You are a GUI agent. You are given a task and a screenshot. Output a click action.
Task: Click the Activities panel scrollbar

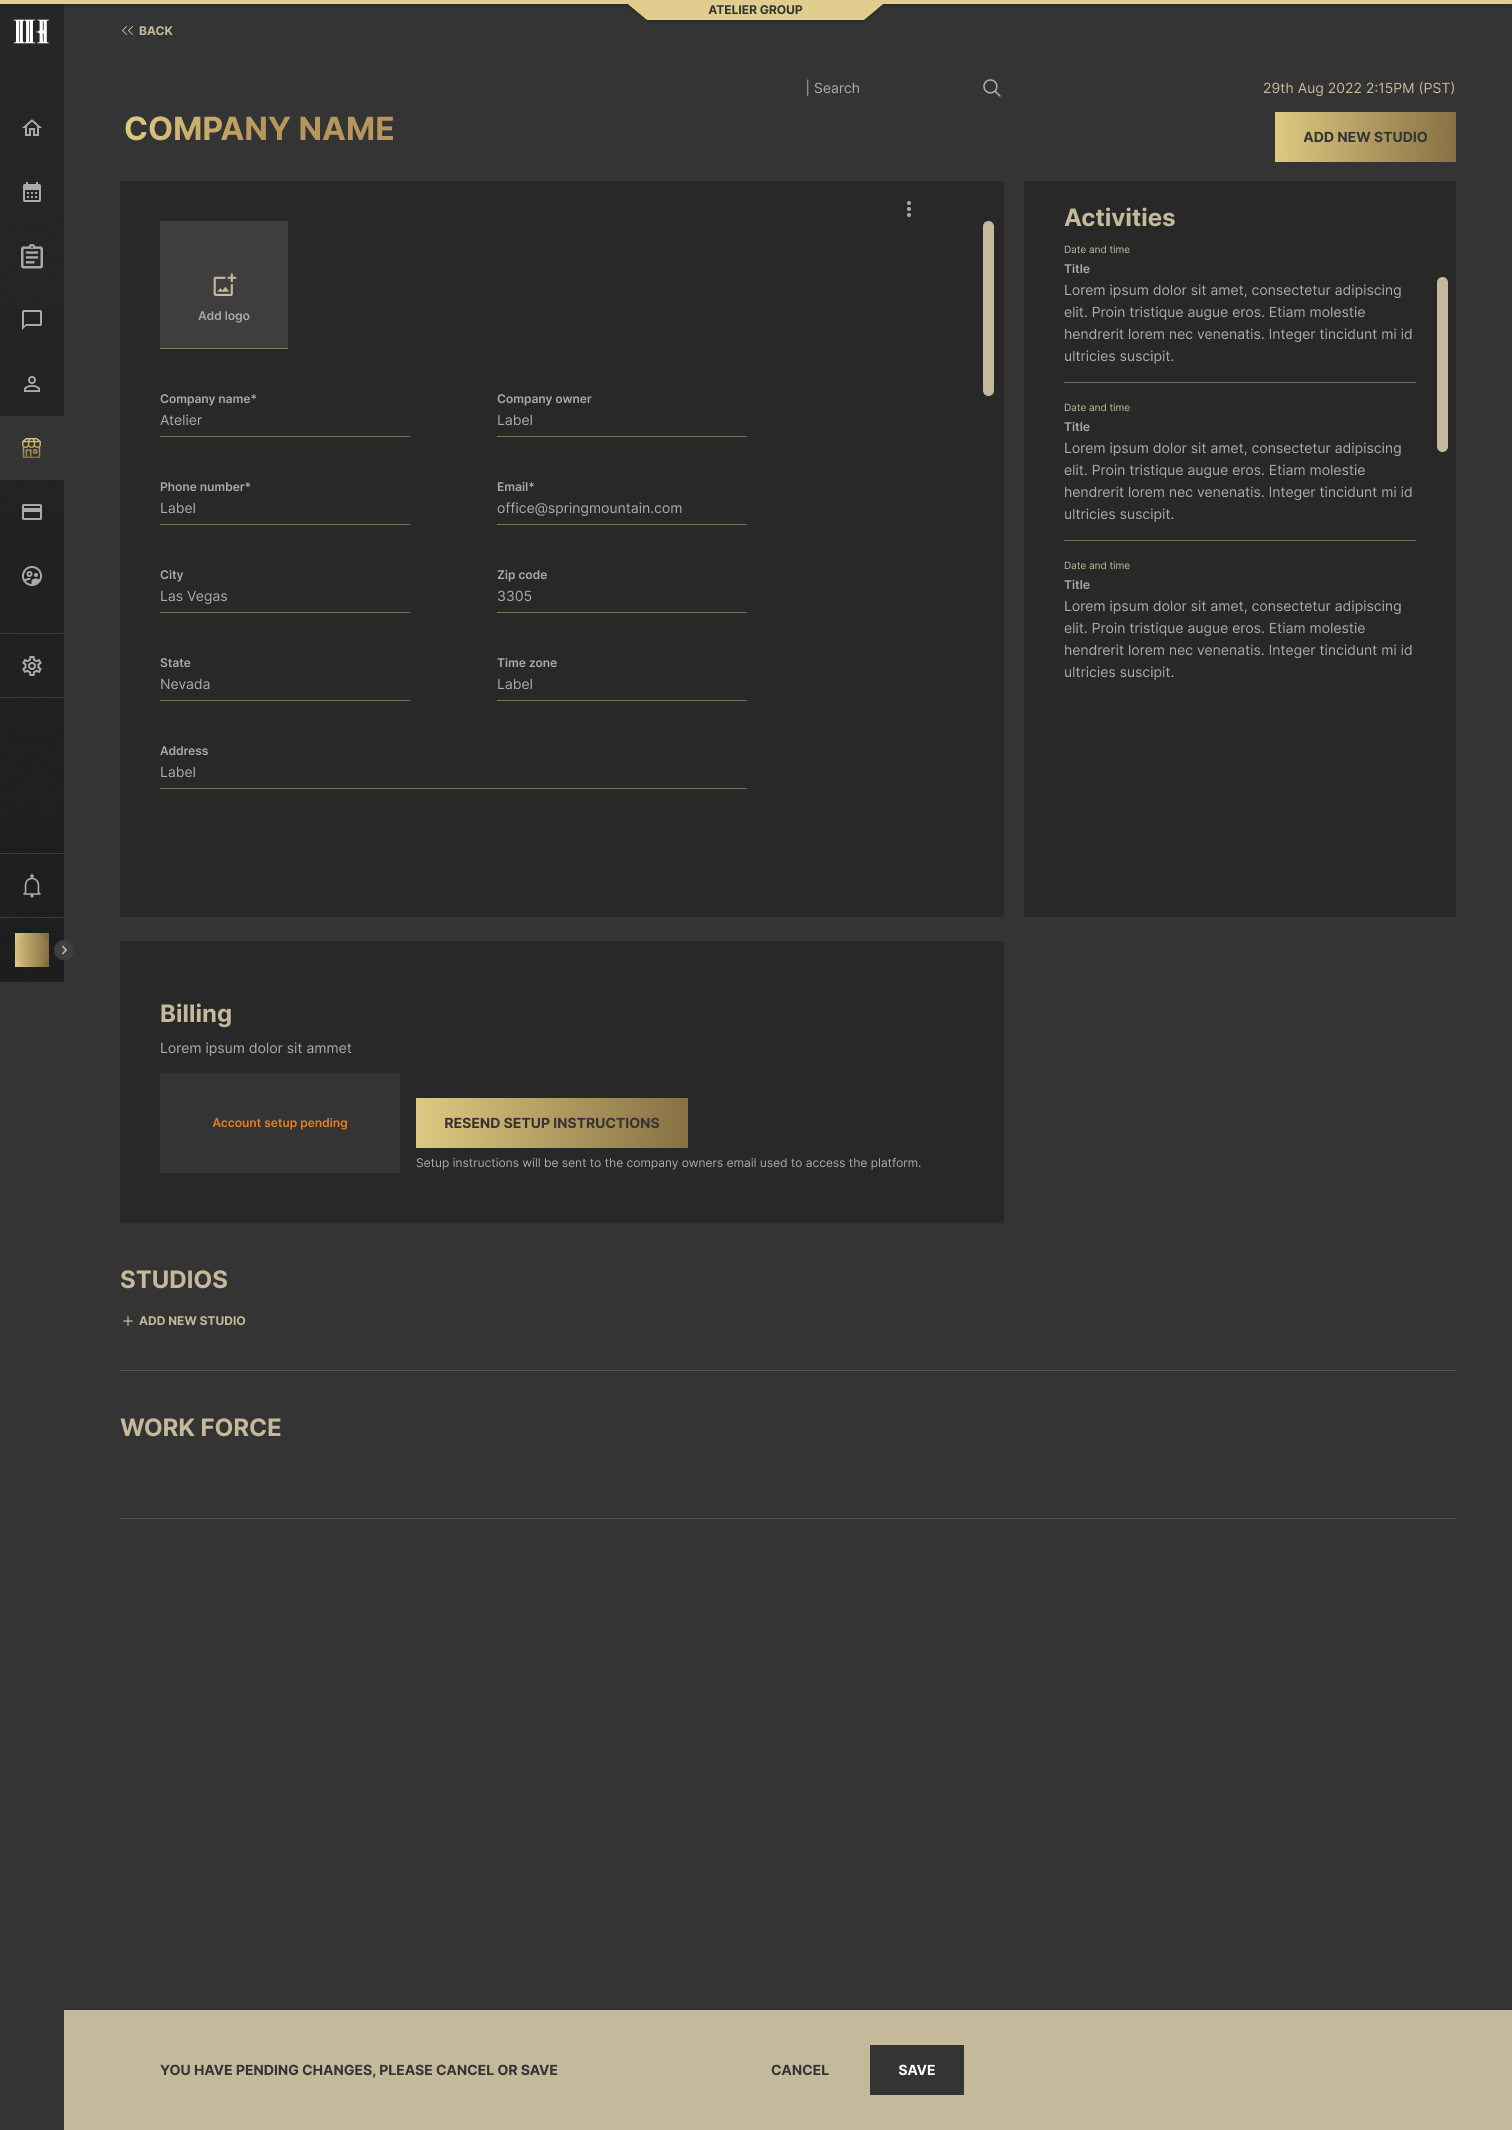pyautogui.click(x=1442, y=365)
